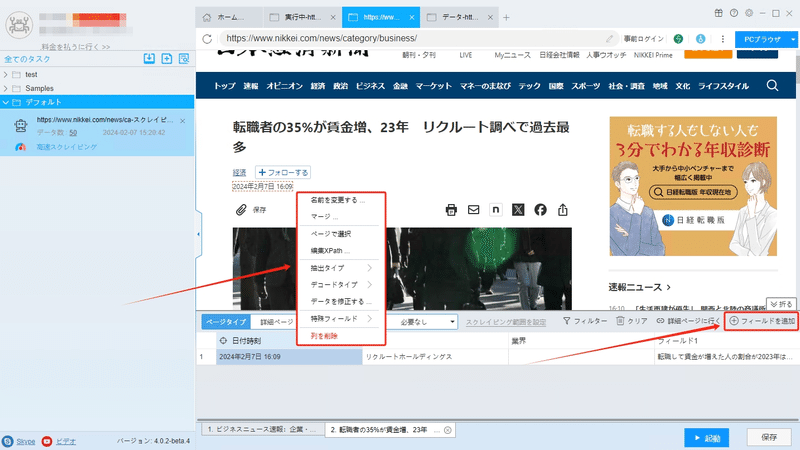Viewport: 800px width, 450px height.
Task: Click +フォローする button in article
Action: point(283,172)
